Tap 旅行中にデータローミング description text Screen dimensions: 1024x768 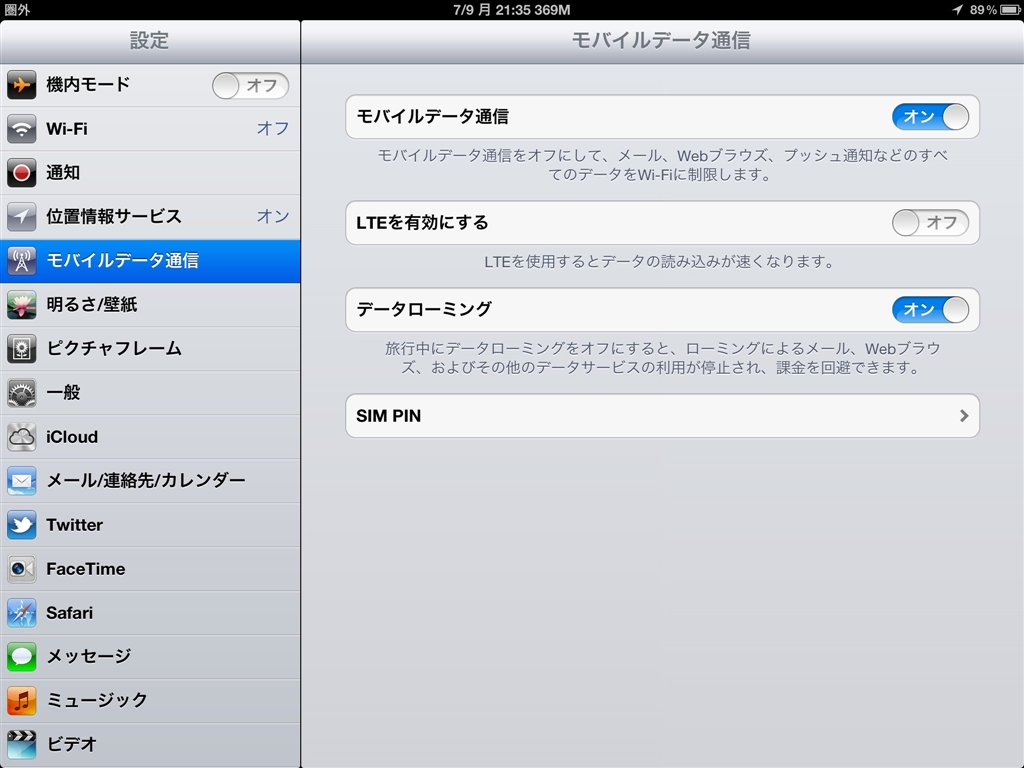[662, 358]
